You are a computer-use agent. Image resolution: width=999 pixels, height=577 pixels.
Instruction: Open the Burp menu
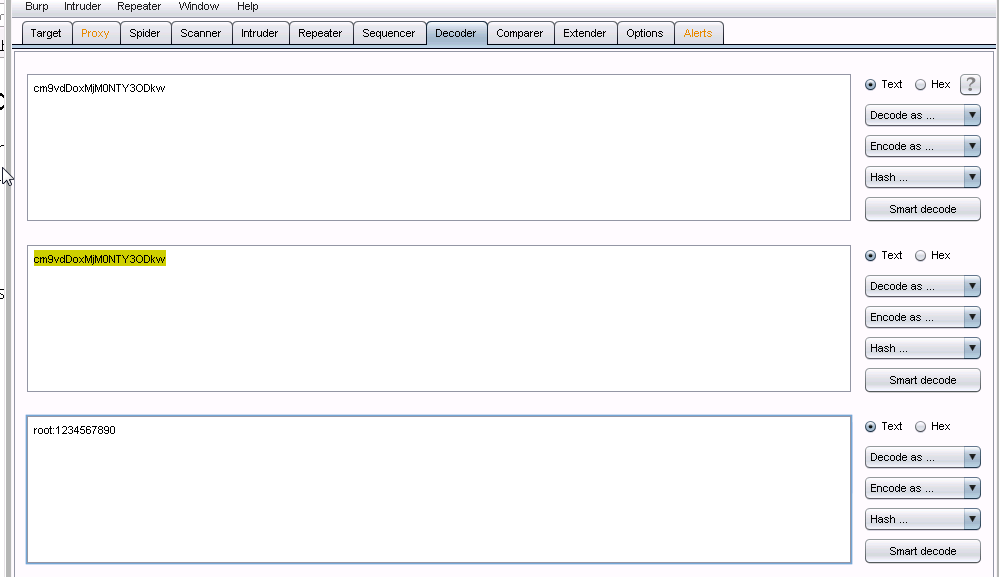click(36, 6)
